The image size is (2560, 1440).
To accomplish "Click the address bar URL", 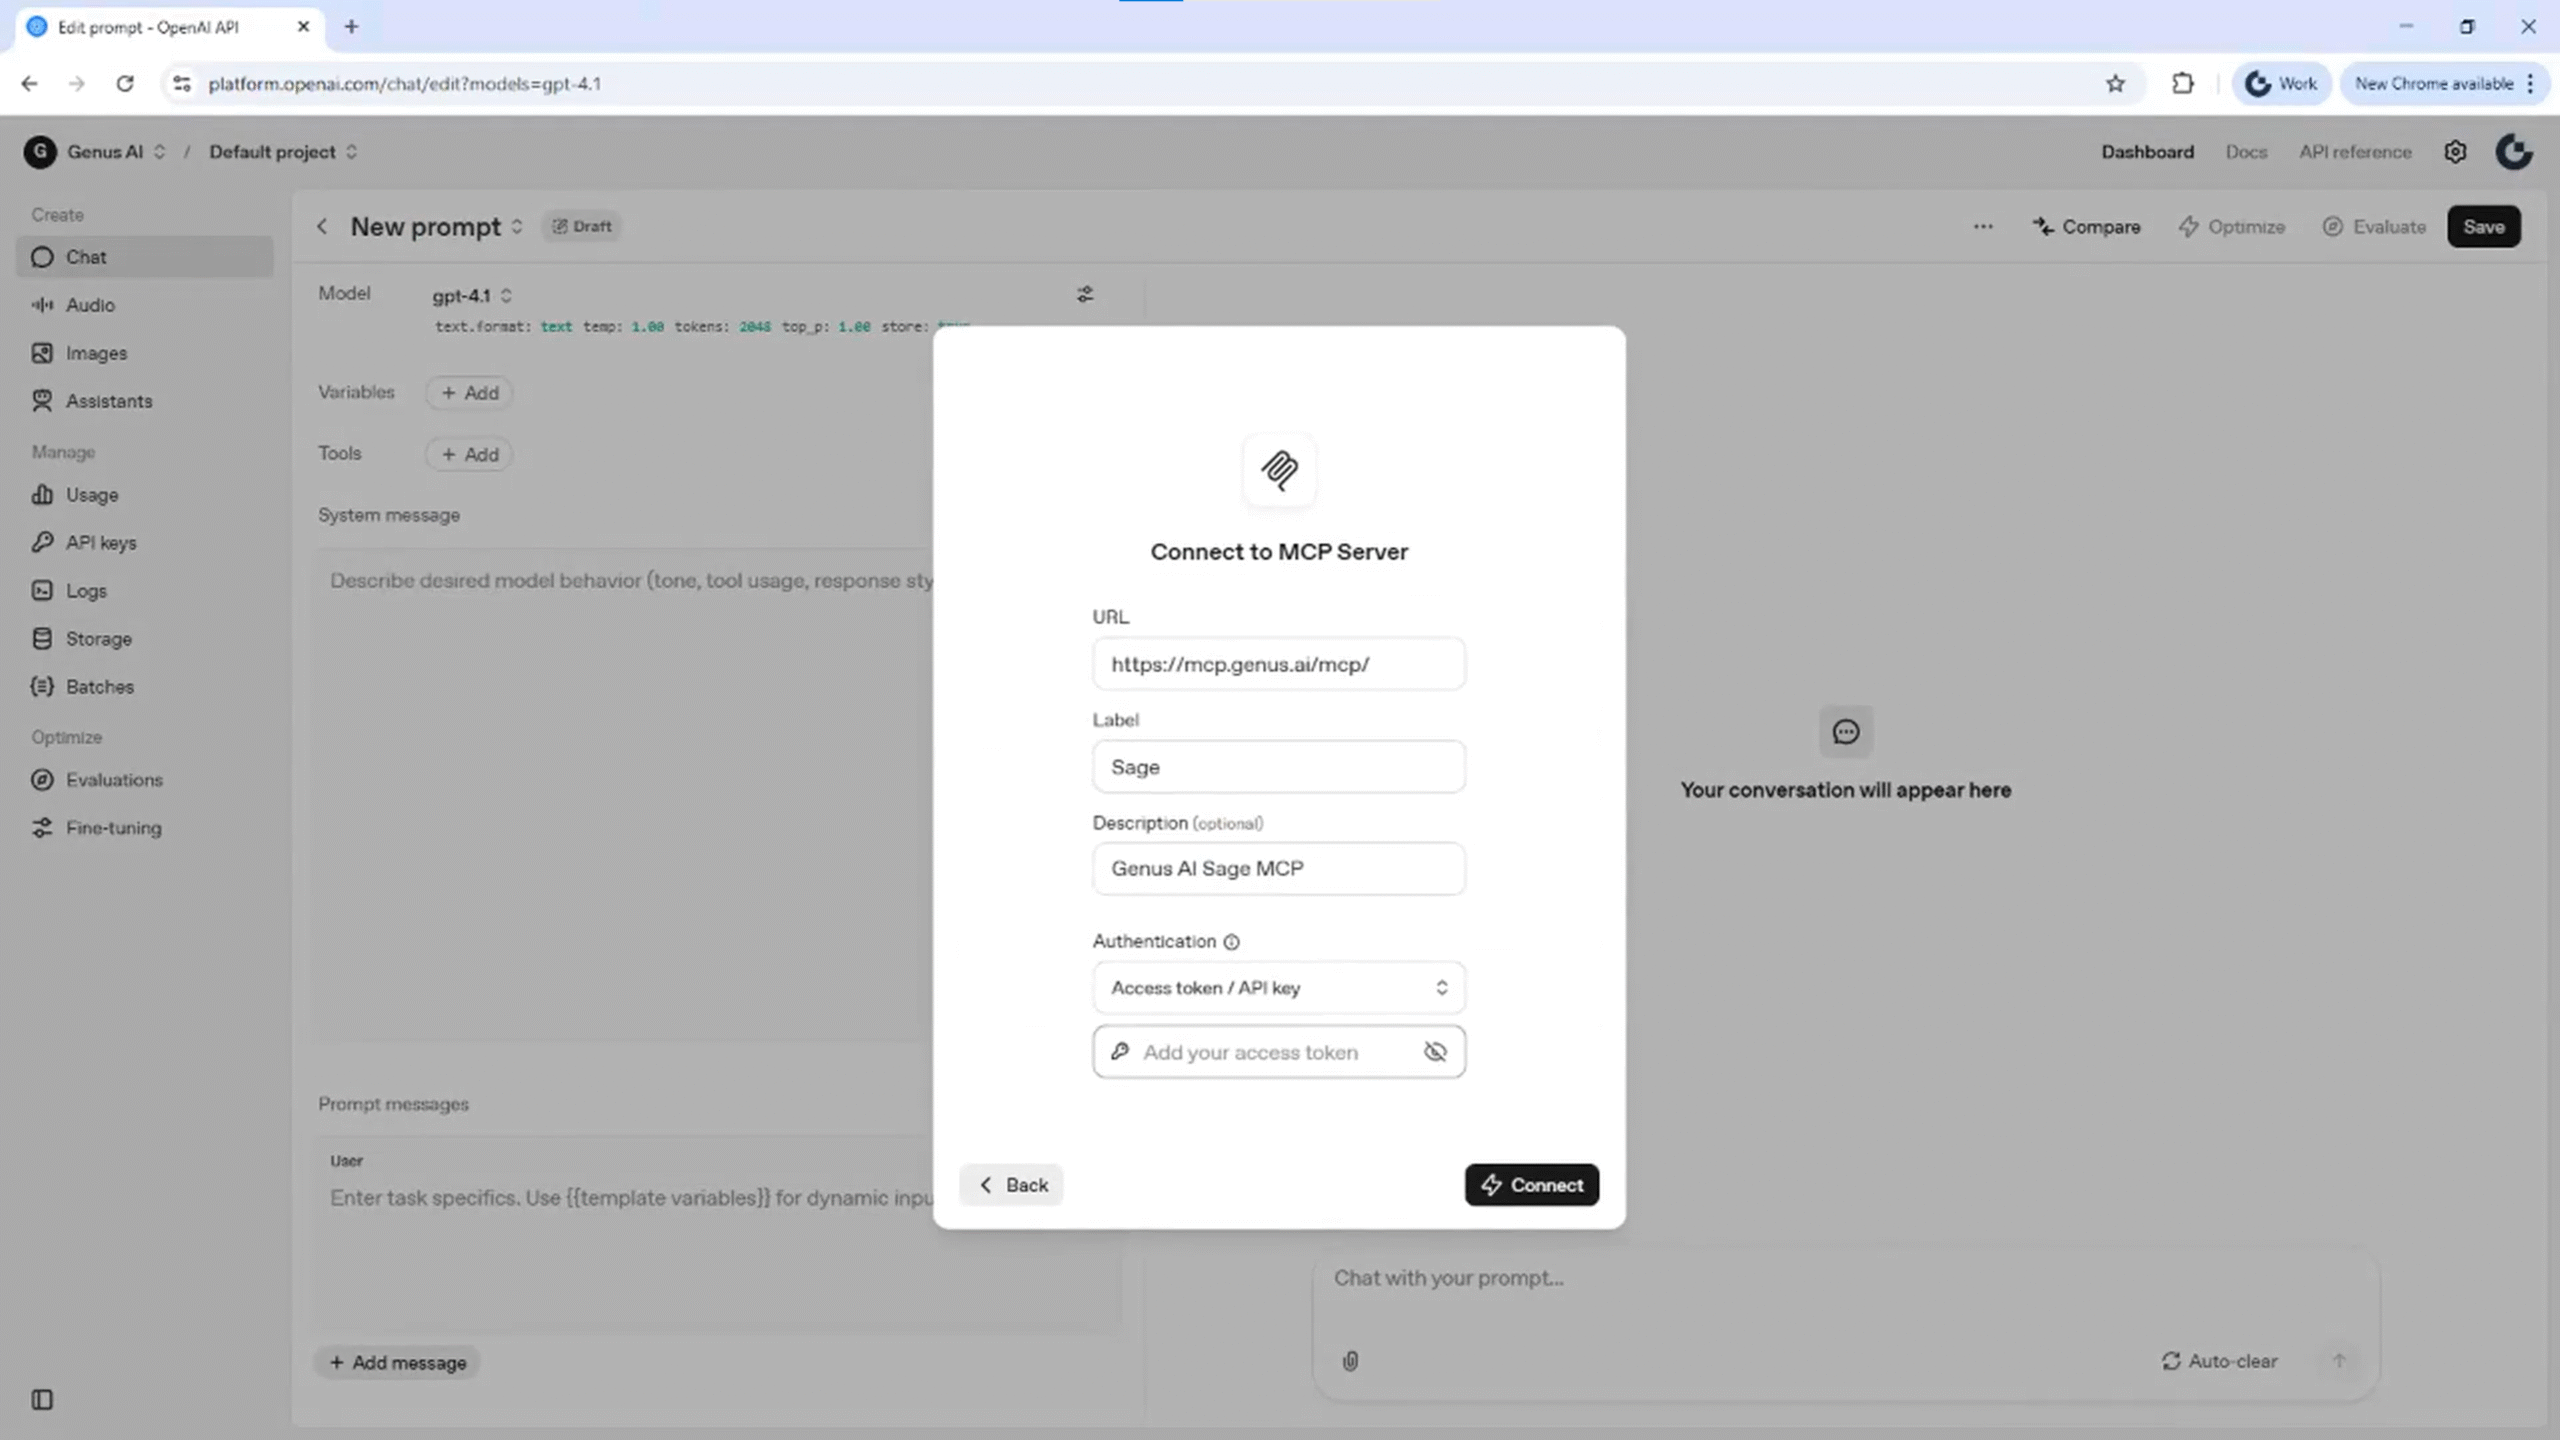I will (404, 84).
